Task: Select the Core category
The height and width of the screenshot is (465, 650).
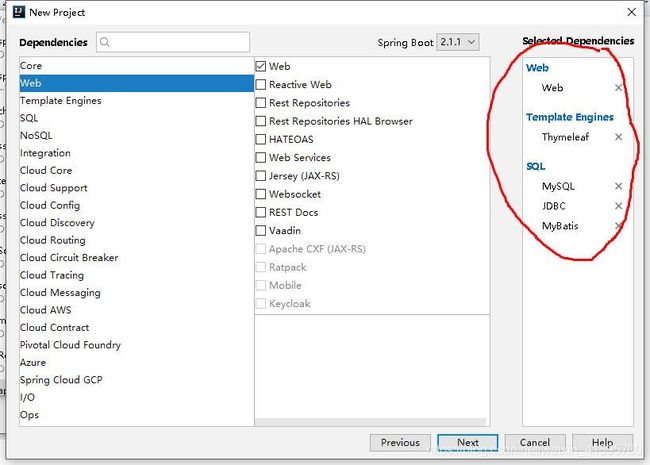Action: [136, 66]
